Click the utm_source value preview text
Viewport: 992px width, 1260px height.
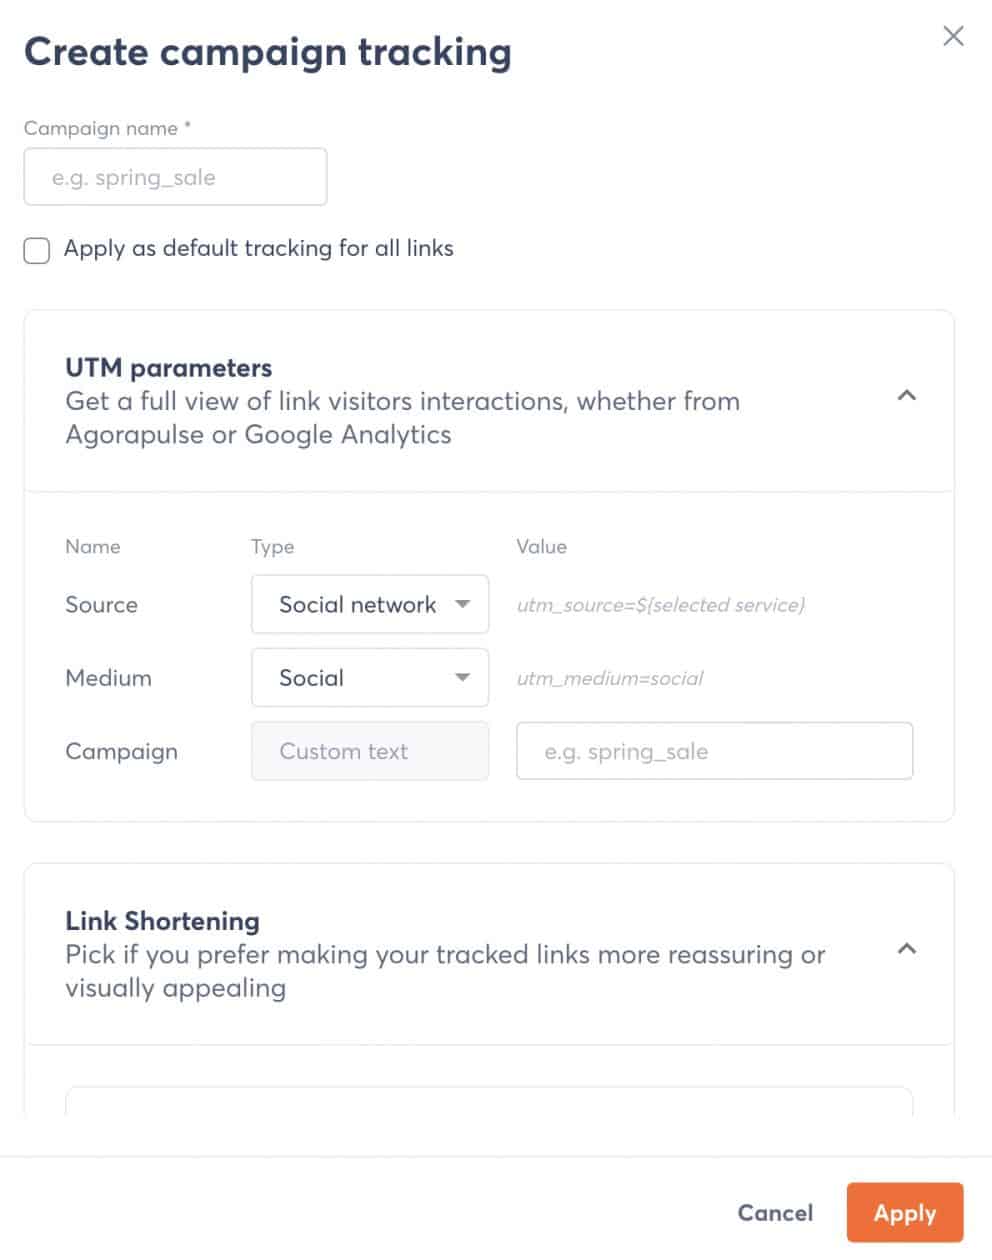click(x=661, y=604)
